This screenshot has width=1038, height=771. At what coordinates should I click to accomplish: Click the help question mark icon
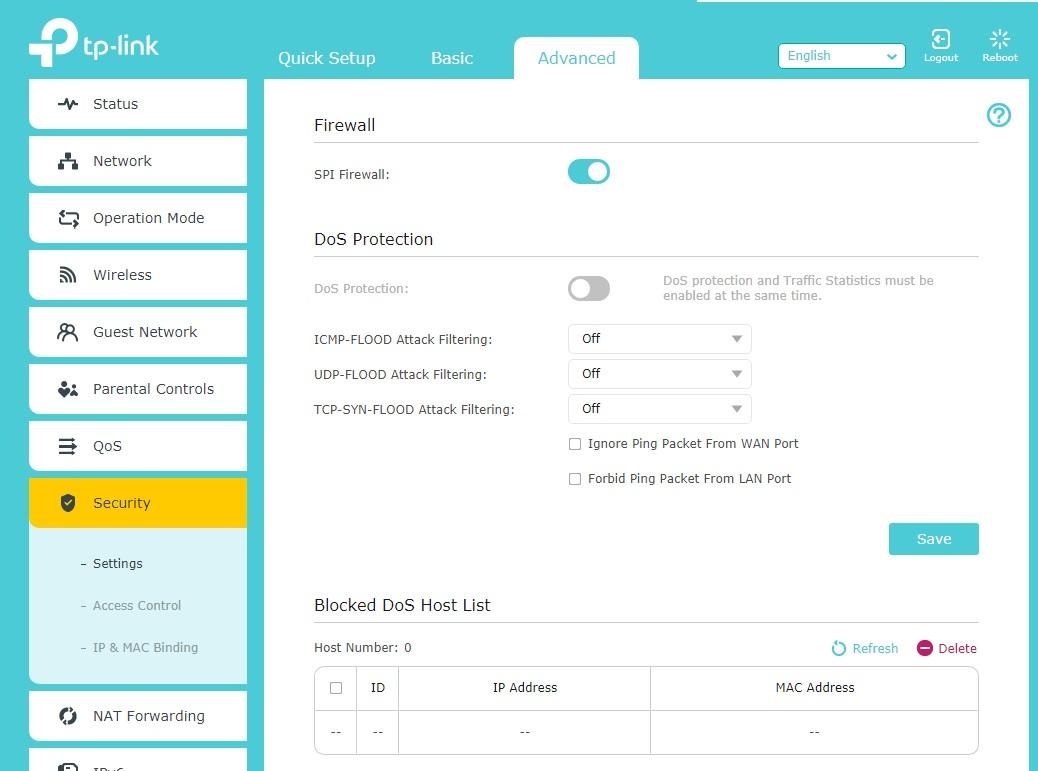click(998, 115)
